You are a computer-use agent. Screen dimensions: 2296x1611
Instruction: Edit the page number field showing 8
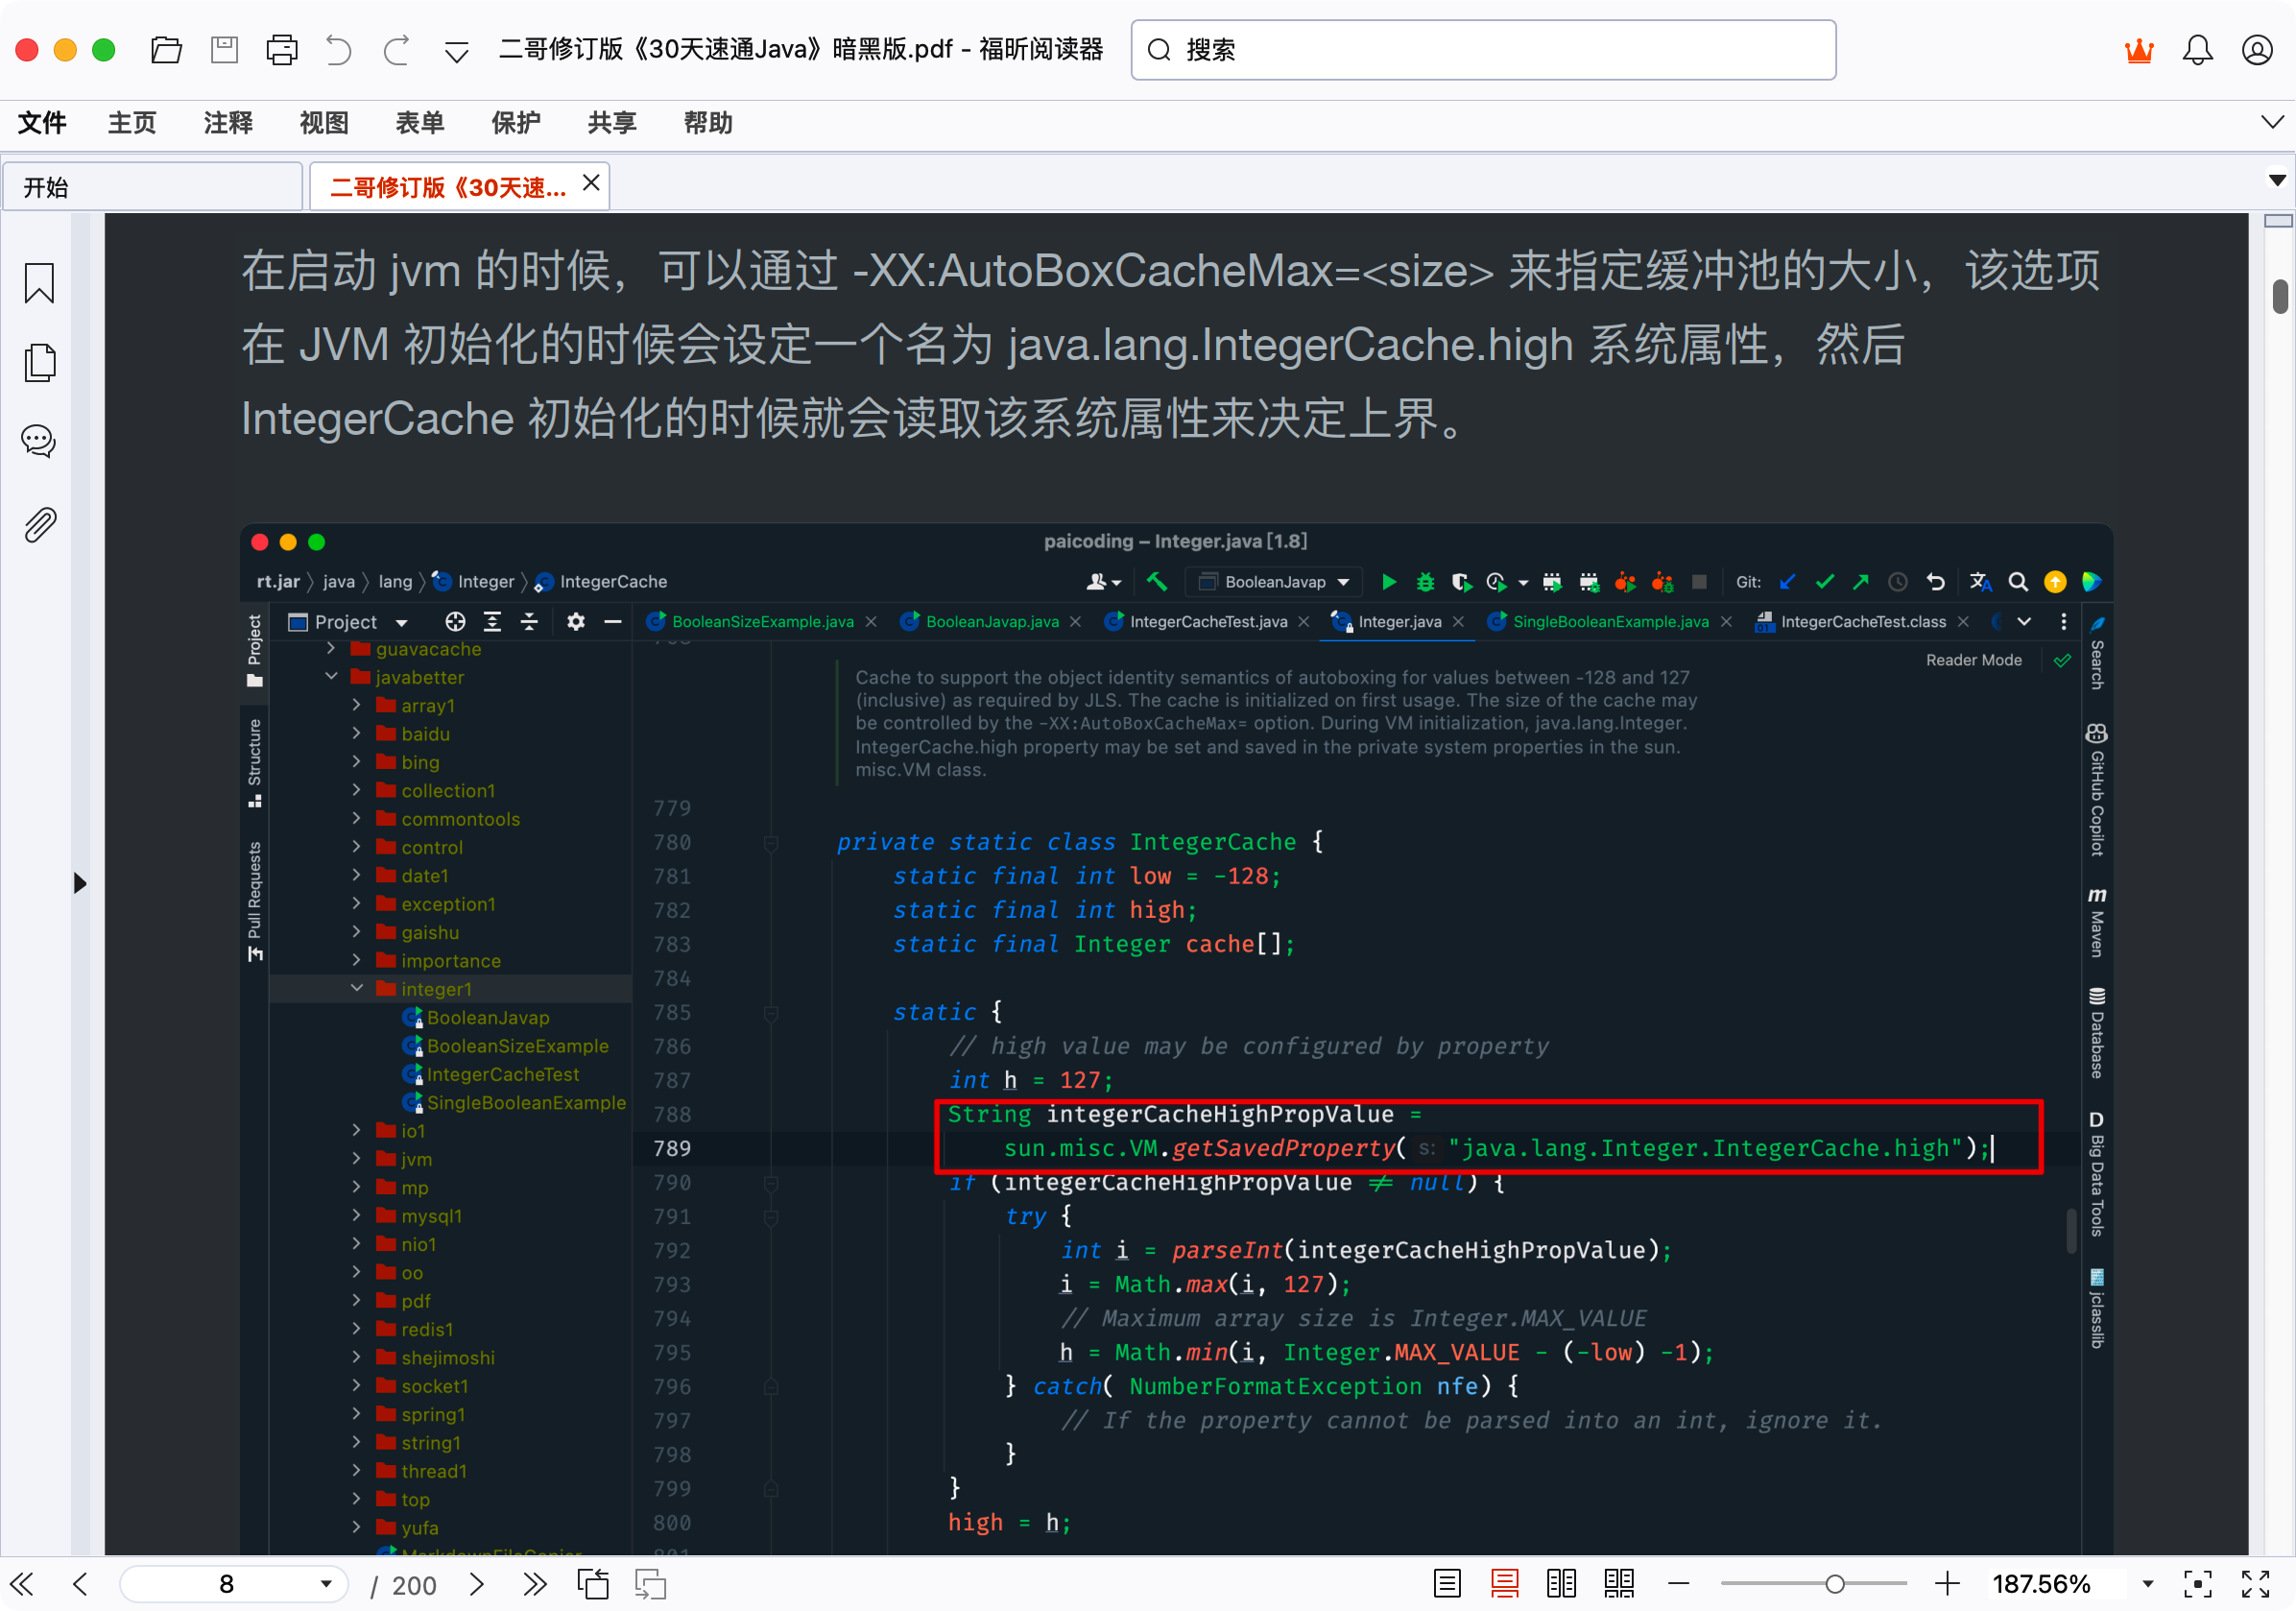point(225,1584)
